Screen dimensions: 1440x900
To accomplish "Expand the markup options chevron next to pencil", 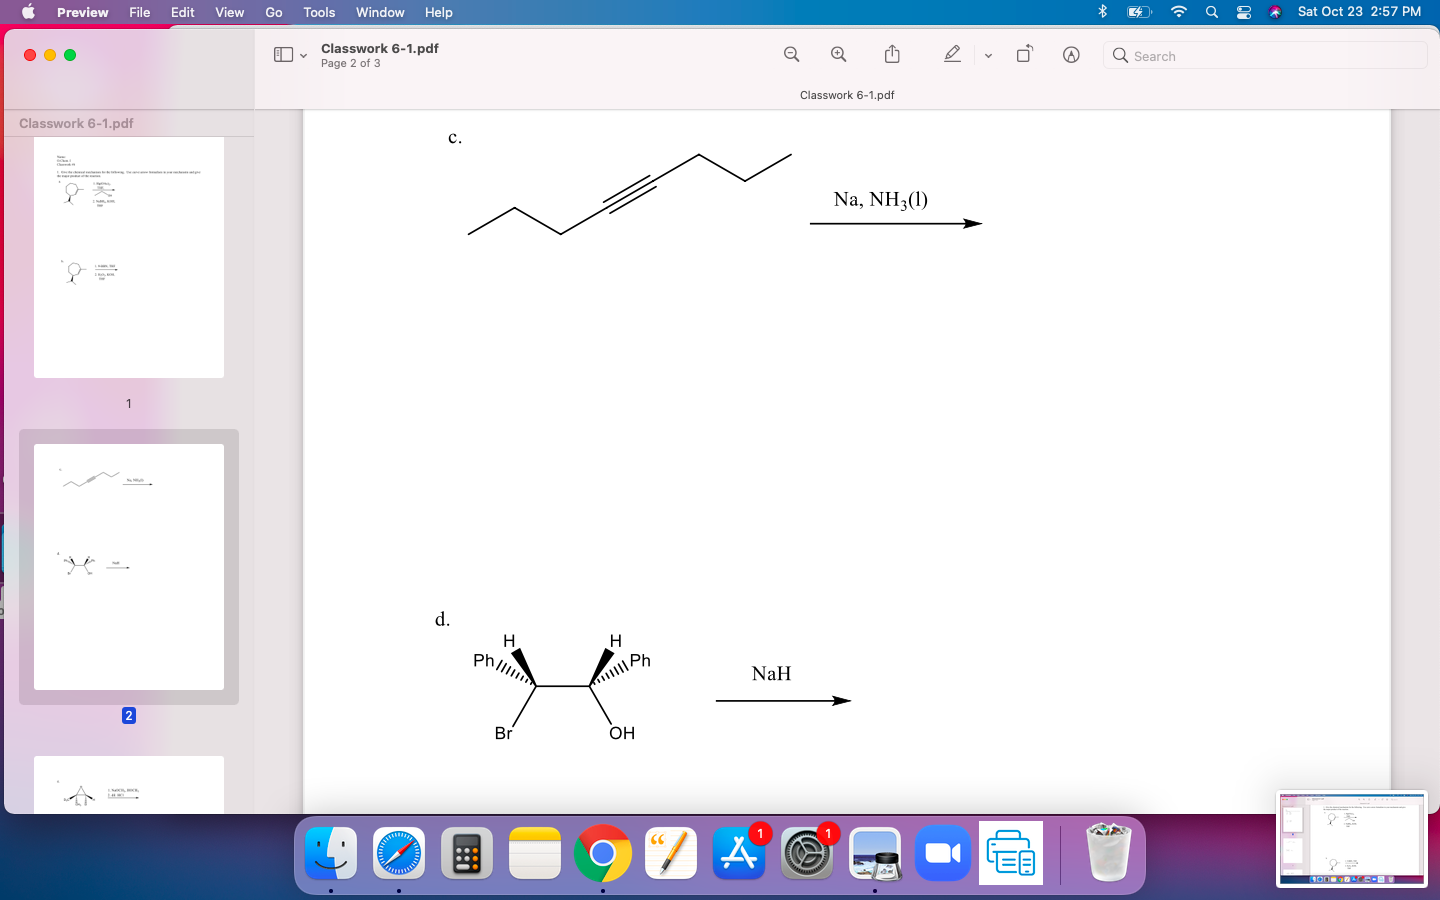I will click(x=988, y=56).
